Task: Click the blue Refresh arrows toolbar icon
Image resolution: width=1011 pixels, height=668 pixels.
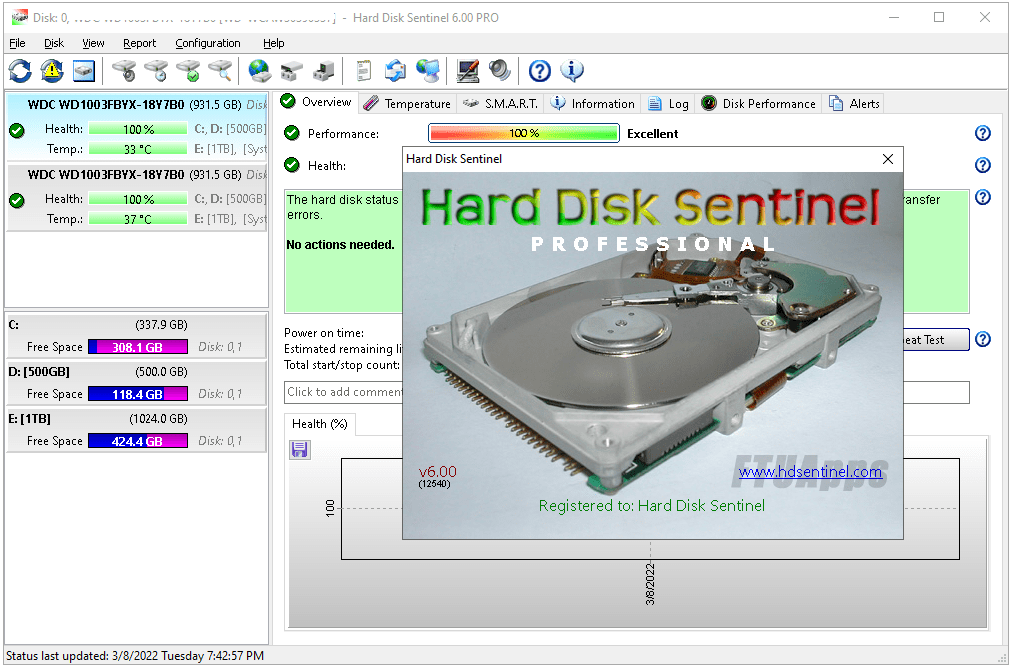Action: 20,71
